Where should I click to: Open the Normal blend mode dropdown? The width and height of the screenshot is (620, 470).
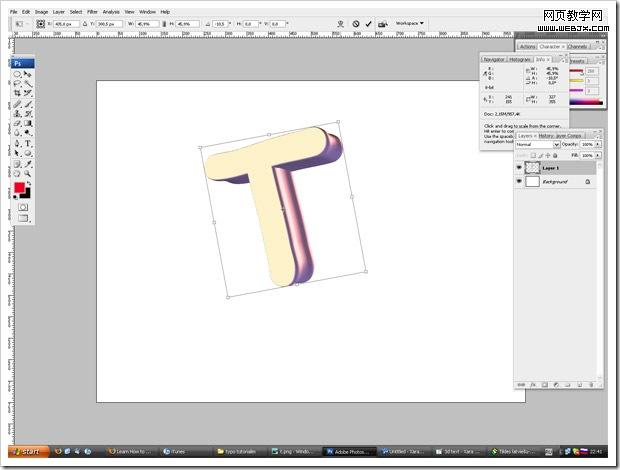(x=537, y=145)
